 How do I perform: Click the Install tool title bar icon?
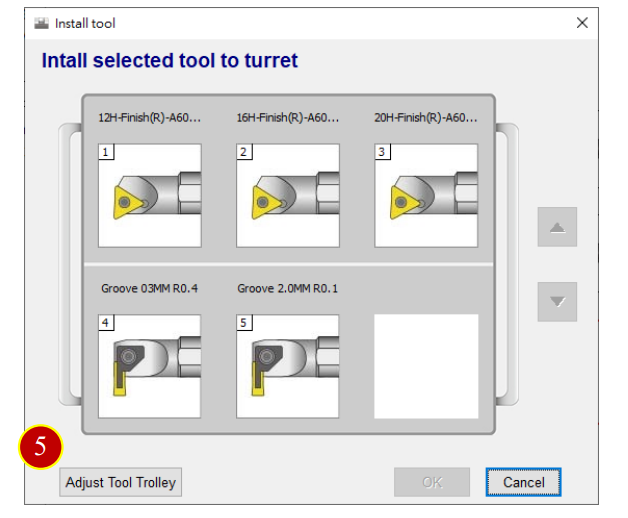click(x=41, y=23)
